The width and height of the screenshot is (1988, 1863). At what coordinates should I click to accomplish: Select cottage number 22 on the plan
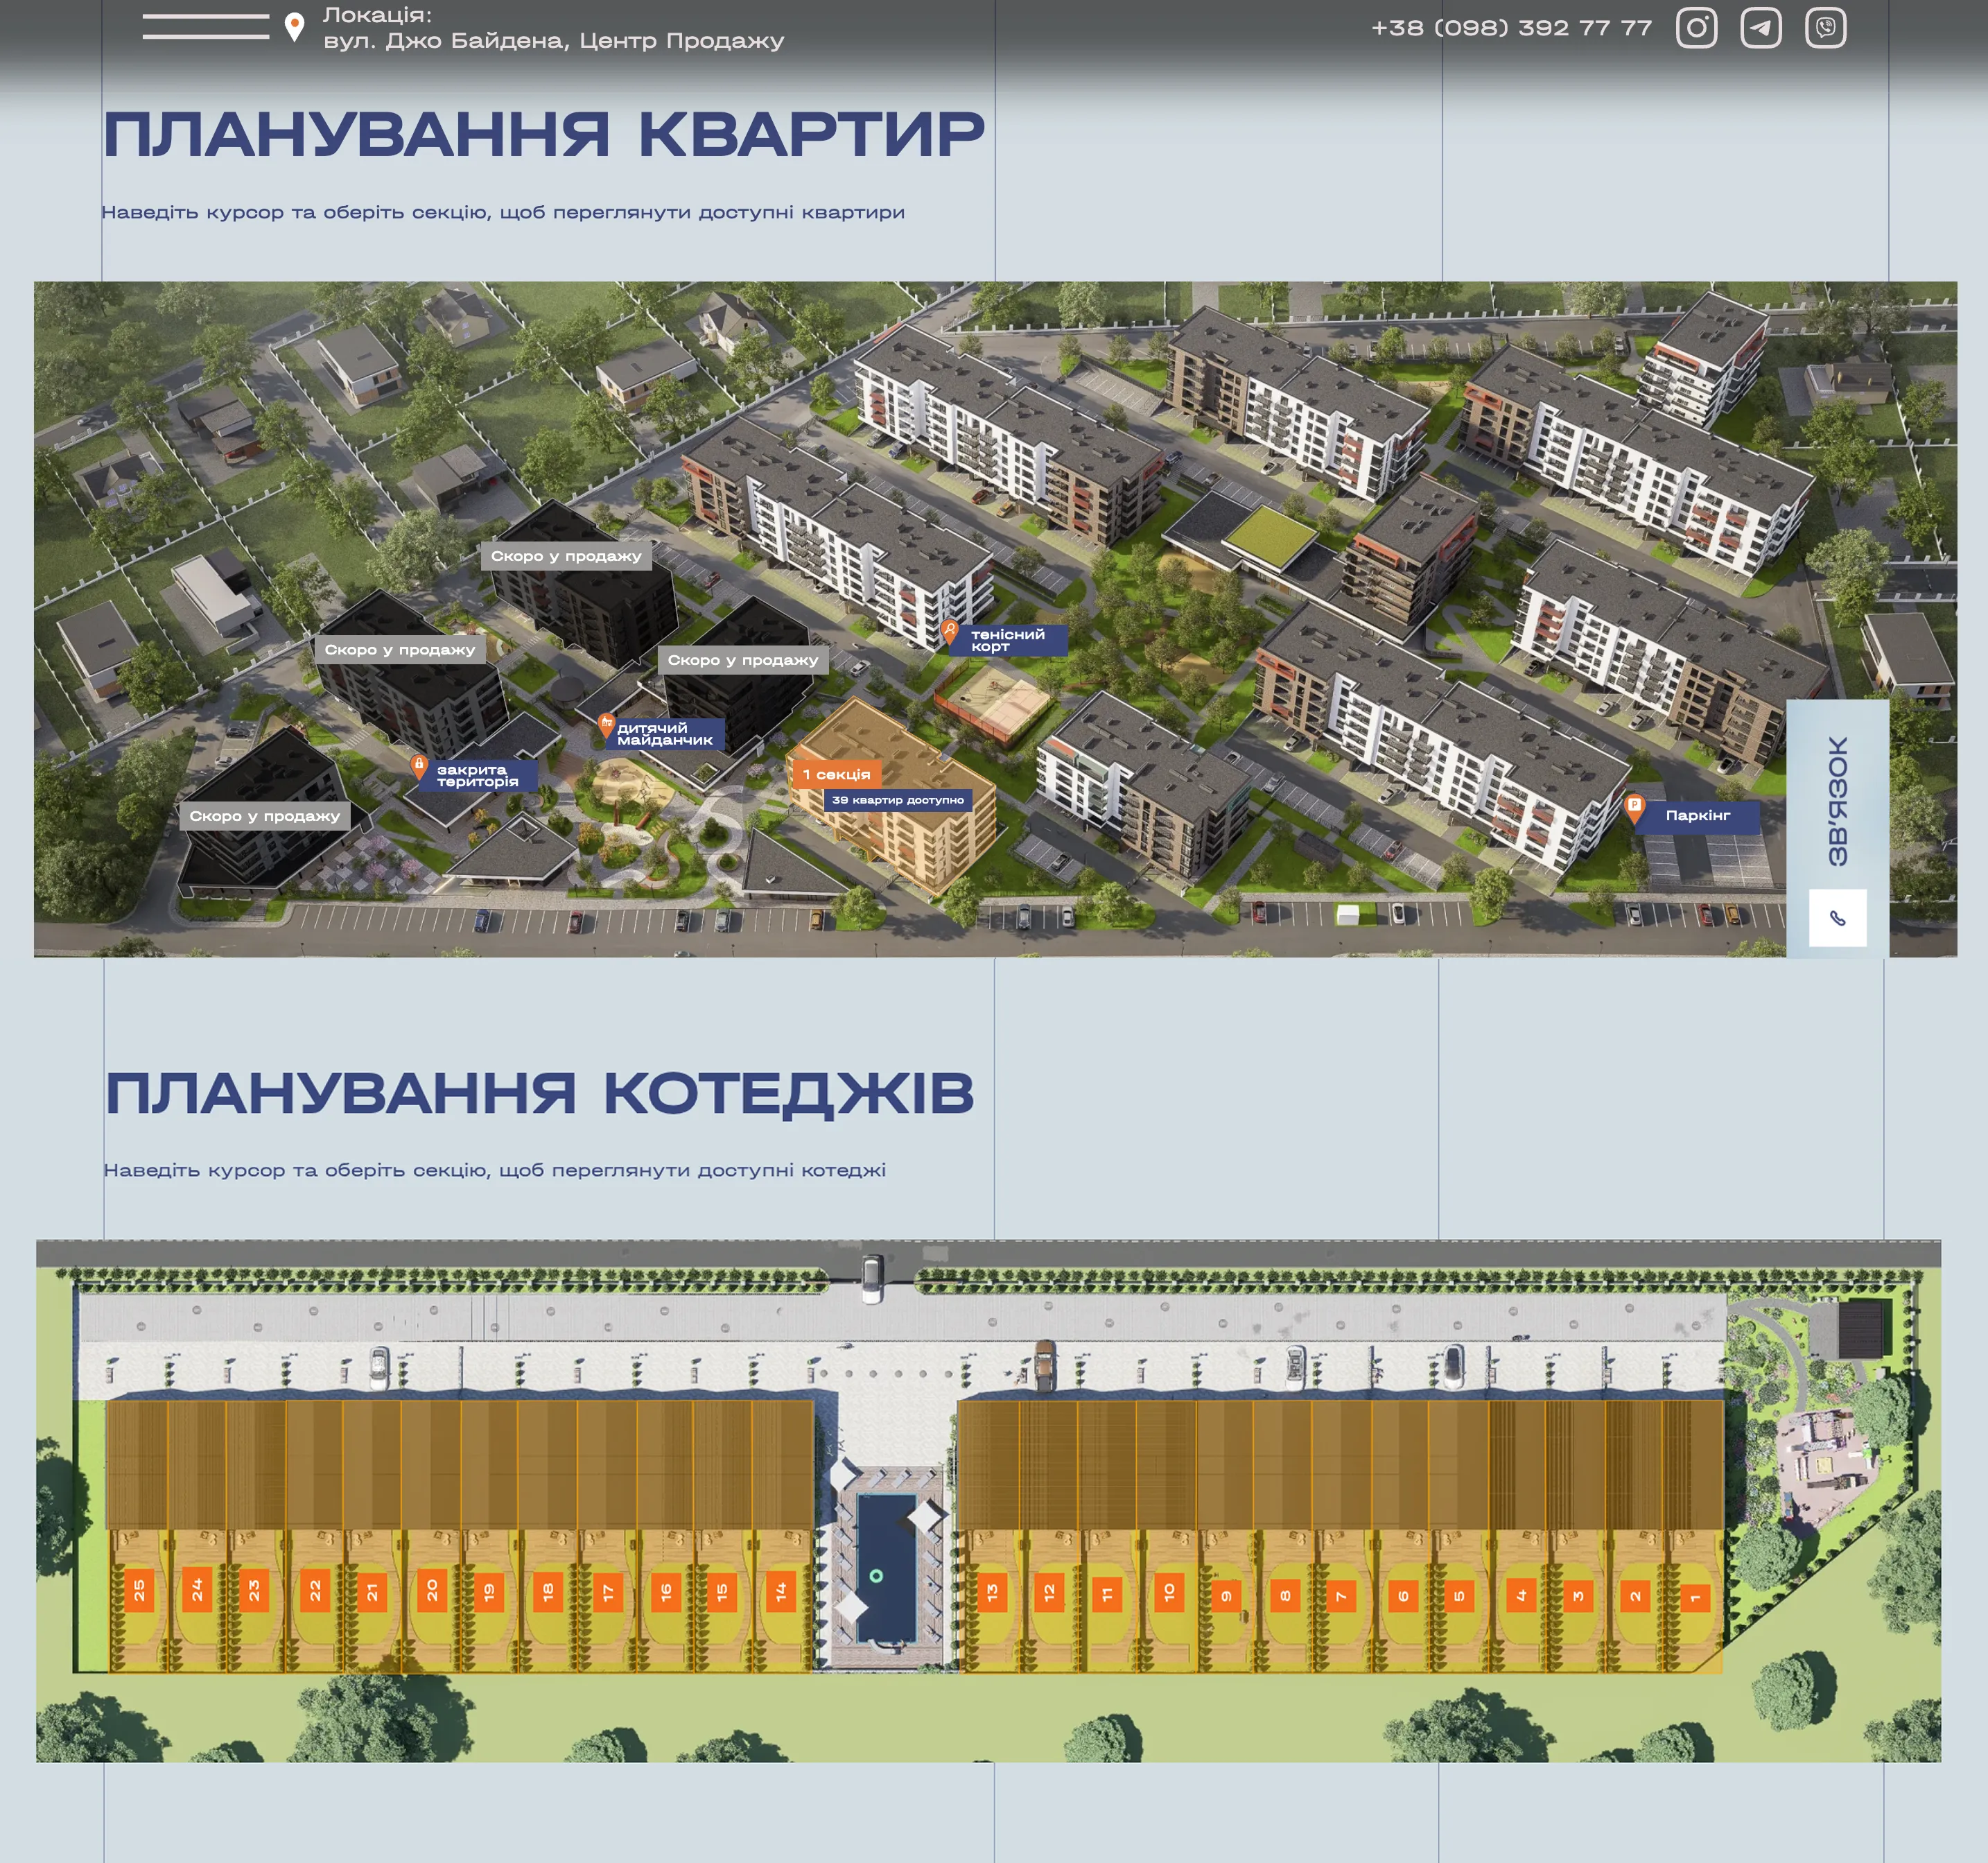pos(314,1590)
